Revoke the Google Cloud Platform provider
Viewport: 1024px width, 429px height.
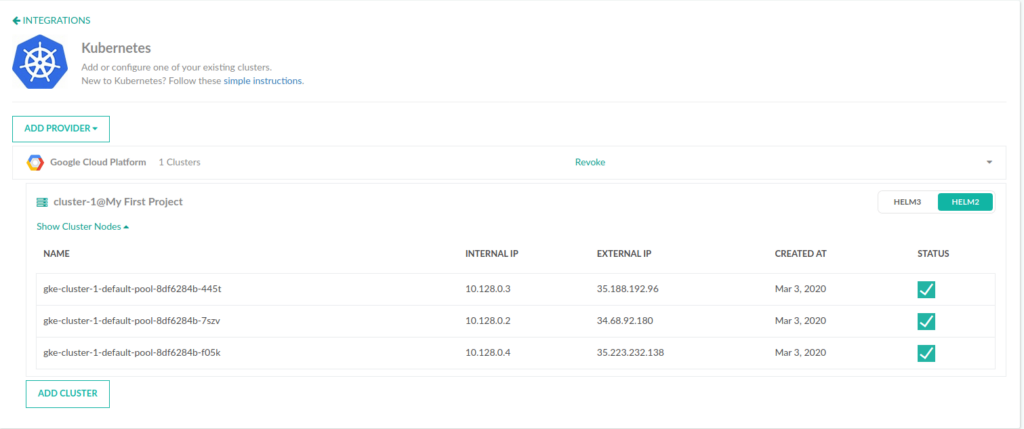[x=589, y=162]
